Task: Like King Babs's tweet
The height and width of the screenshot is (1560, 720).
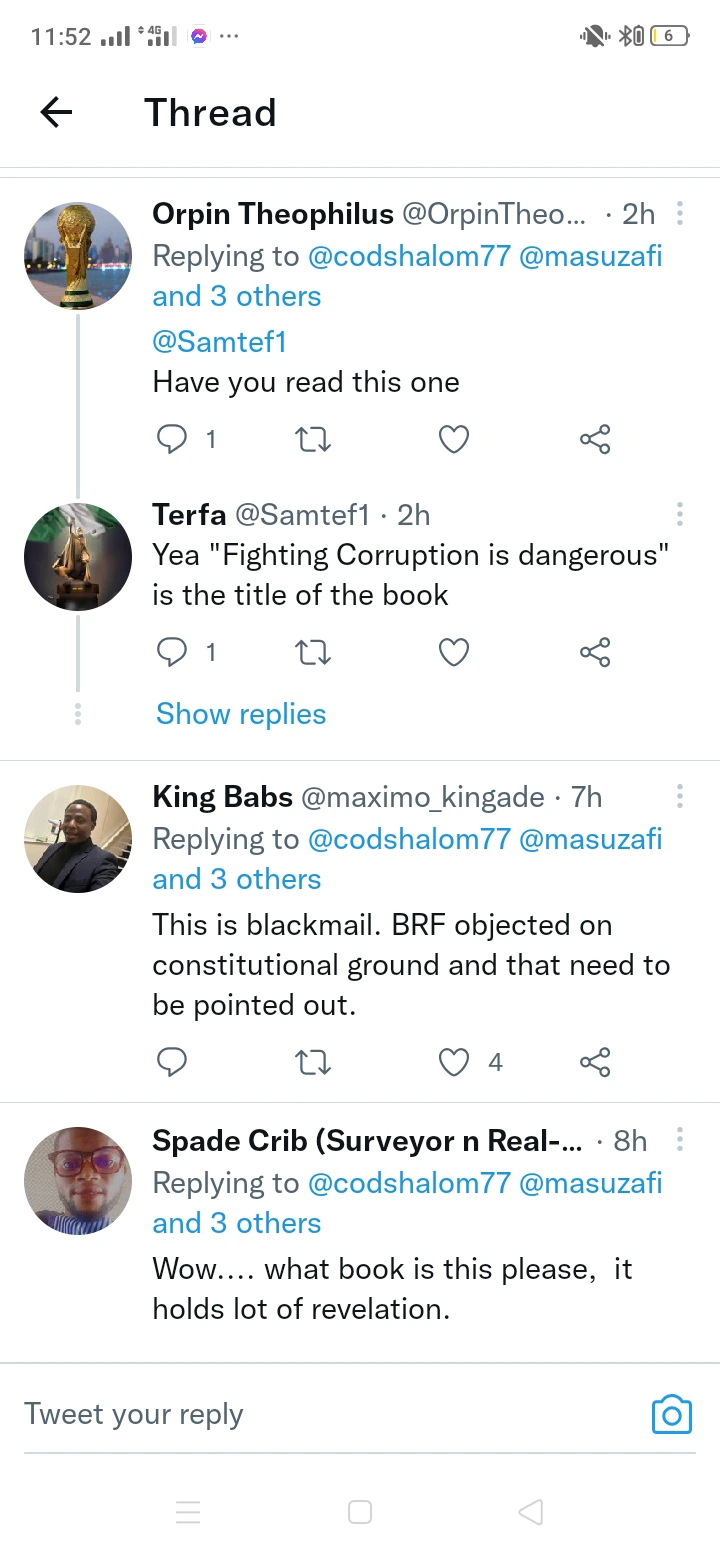Action: [x=455, y=1062]
